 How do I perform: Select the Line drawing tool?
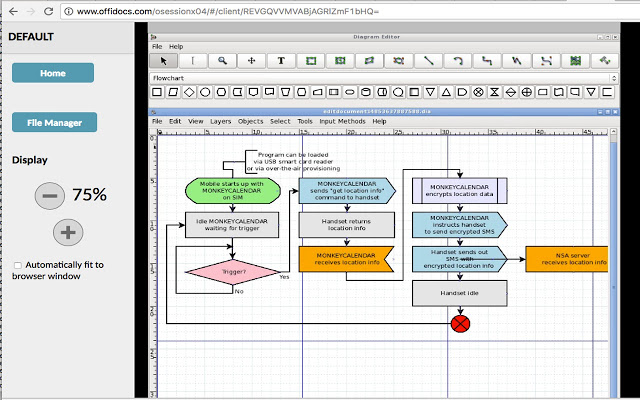pos(428,60)
